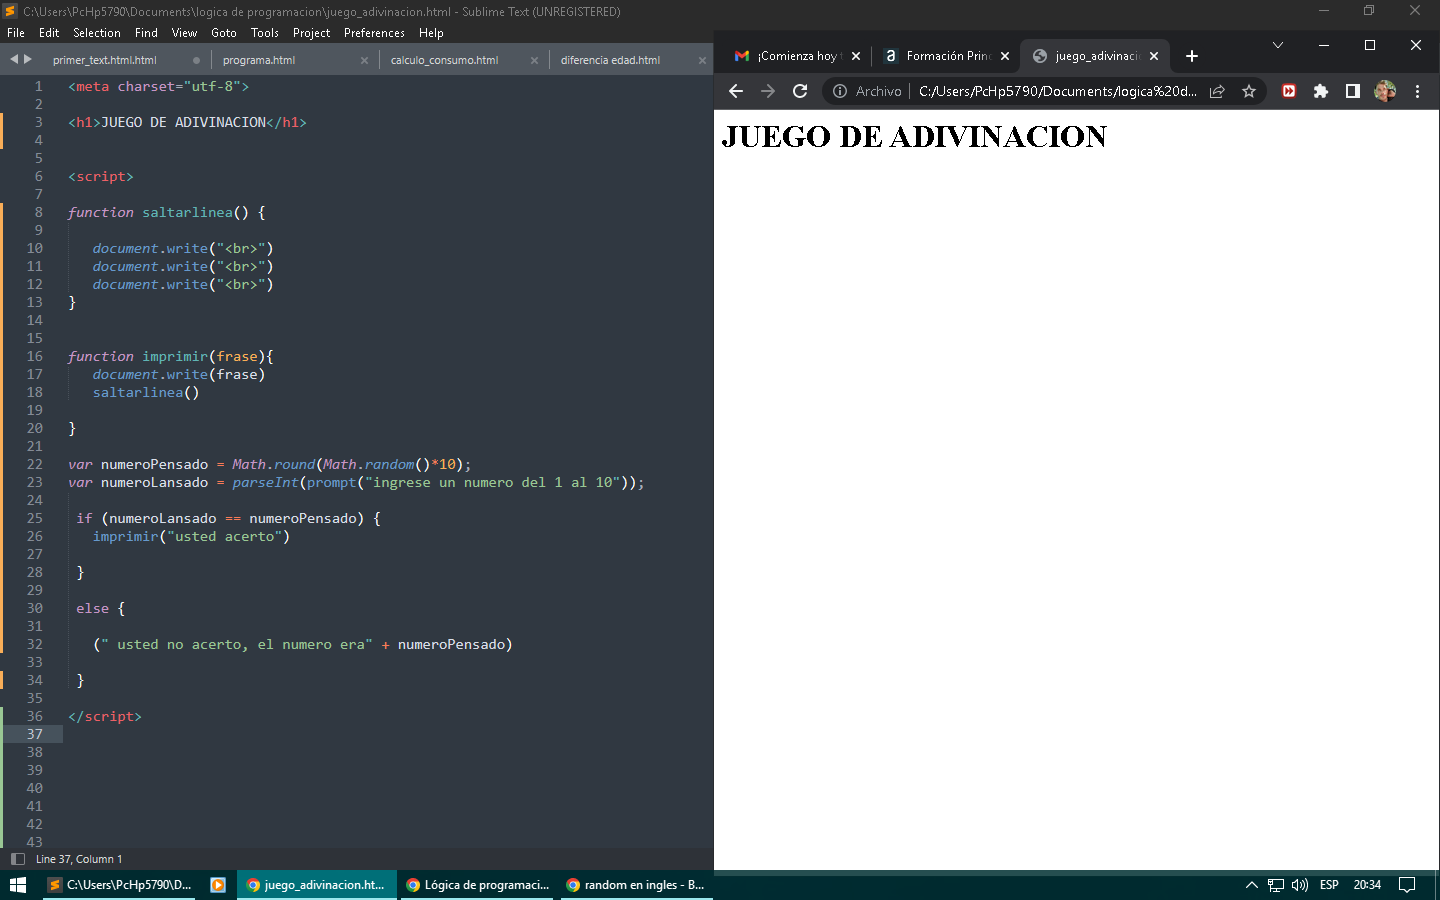Image resolution: width=1440 pixels, height=900 pixels.
Task: Open the Edit menu
Action: coord(49,33)
